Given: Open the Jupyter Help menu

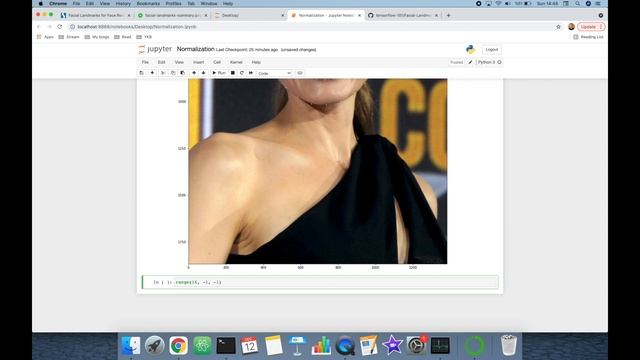Looking at the screenshot, I should [x=256, y=62].
